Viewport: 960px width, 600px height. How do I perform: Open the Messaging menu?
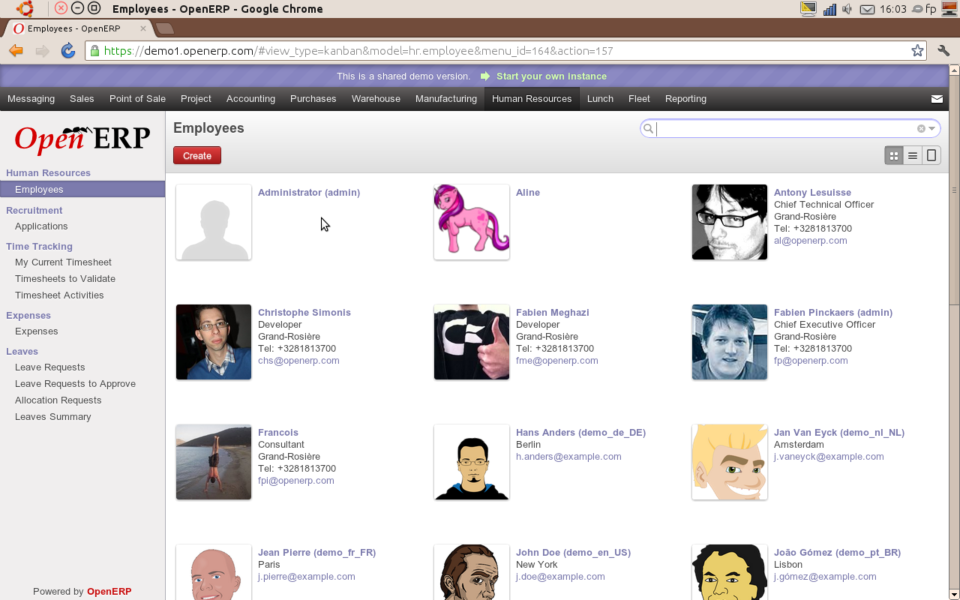pyautogui.click(x=31, y=99)
